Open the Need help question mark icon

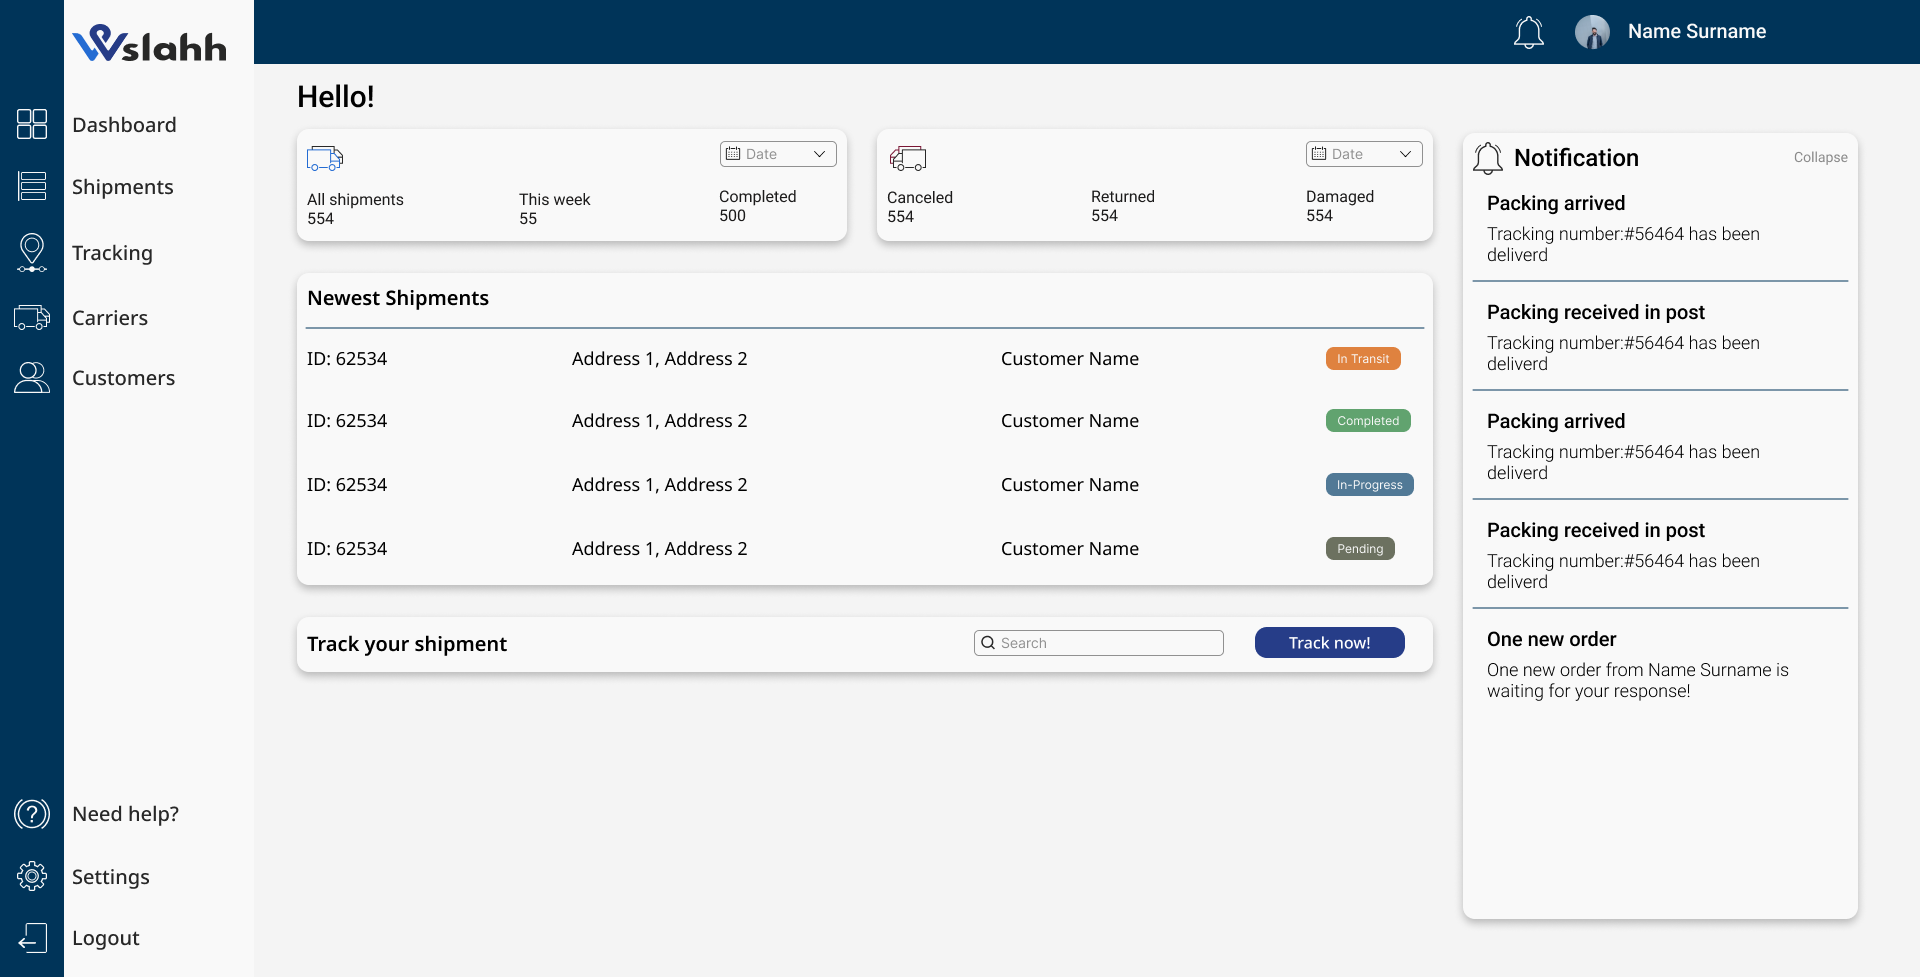point(32,813)
